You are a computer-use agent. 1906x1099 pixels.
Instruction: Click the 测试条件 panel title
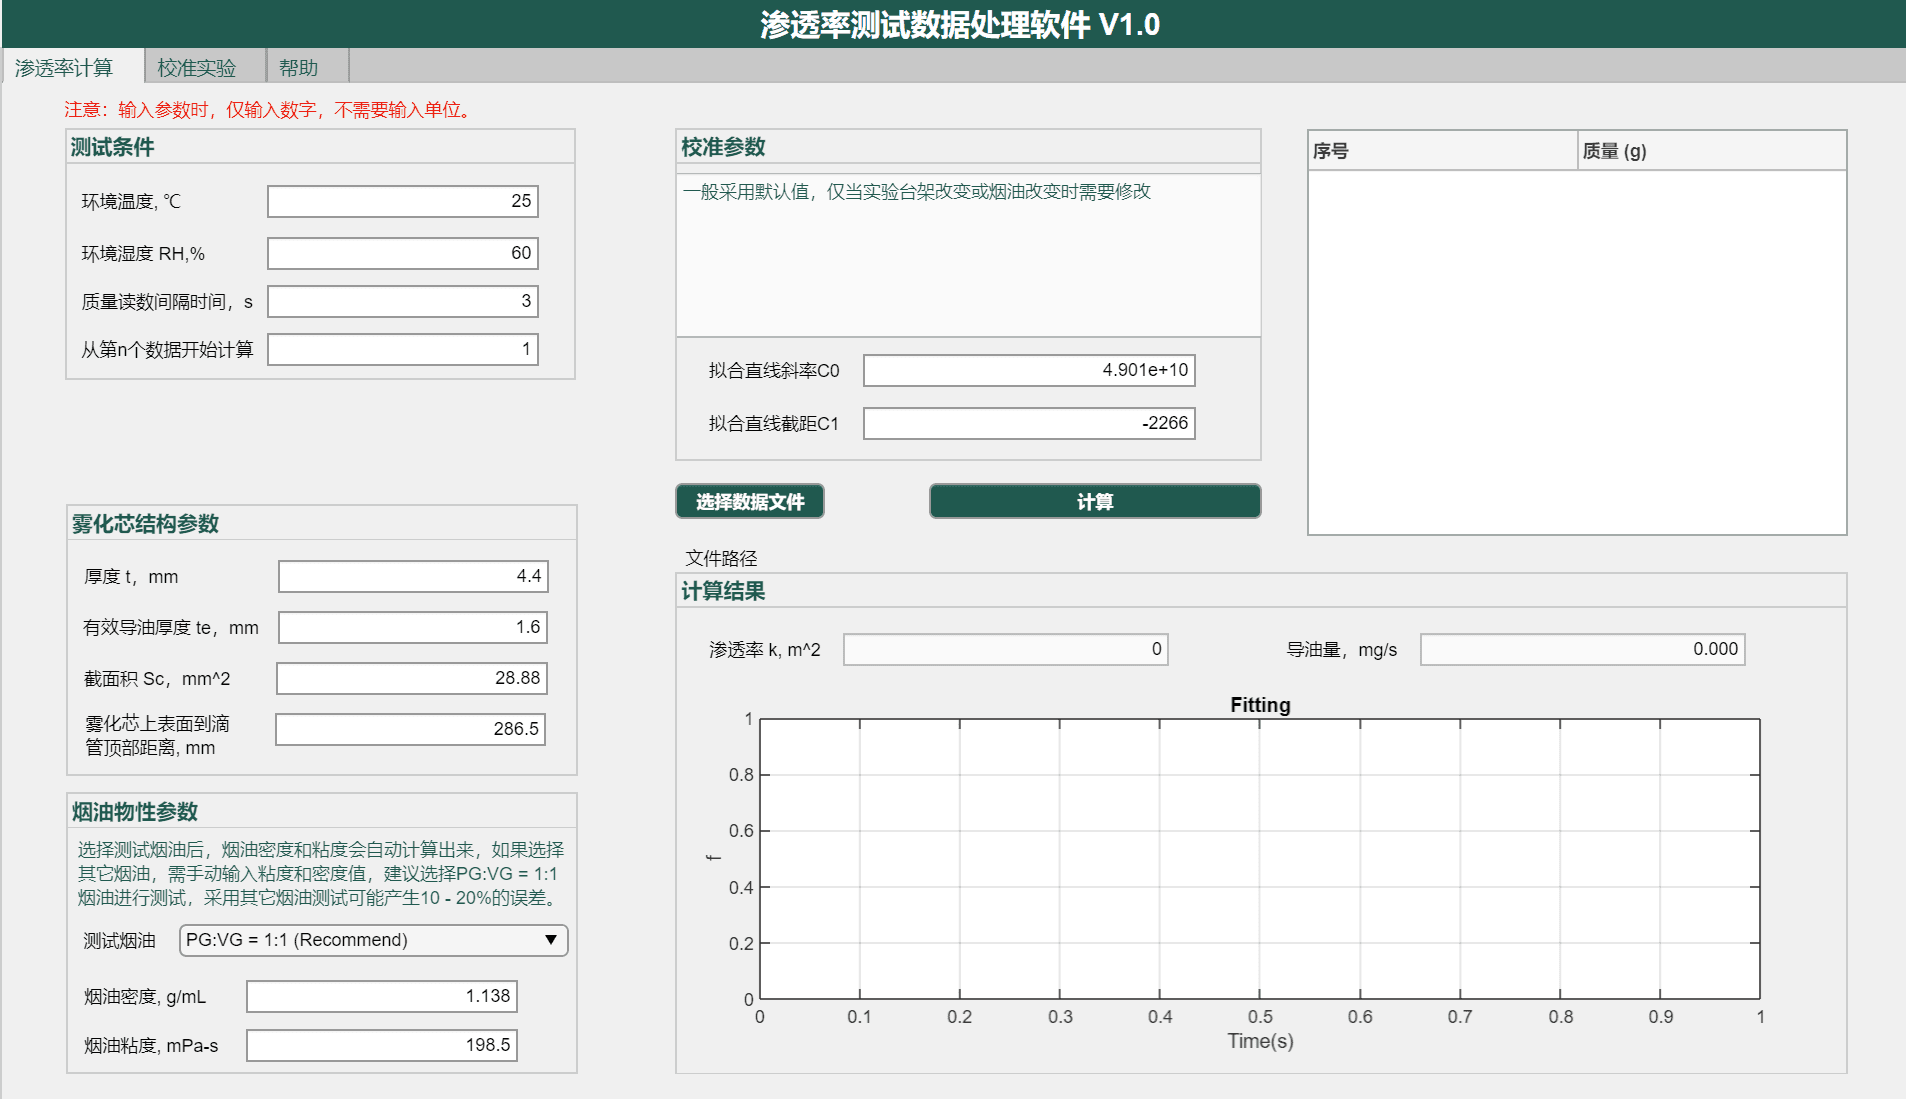tap(112, 147)
